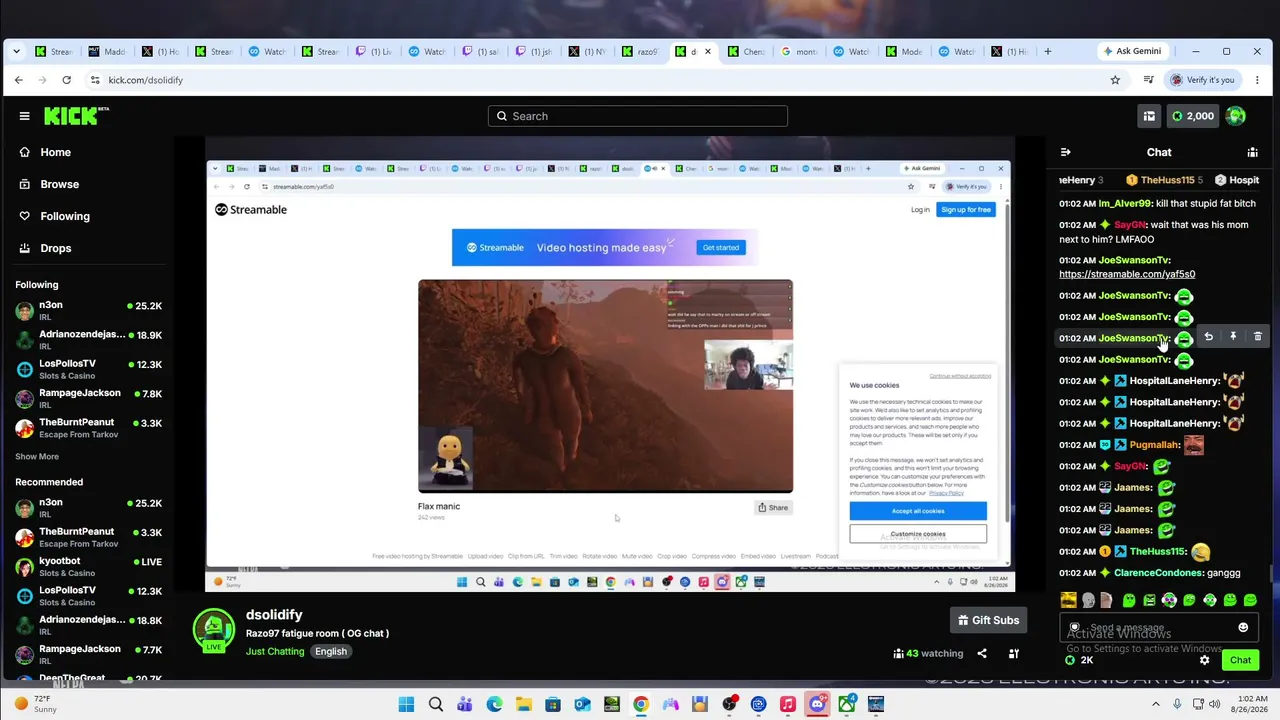
Task: Open Microsoft Edge from the taskbar
Action: pos(494,704)
